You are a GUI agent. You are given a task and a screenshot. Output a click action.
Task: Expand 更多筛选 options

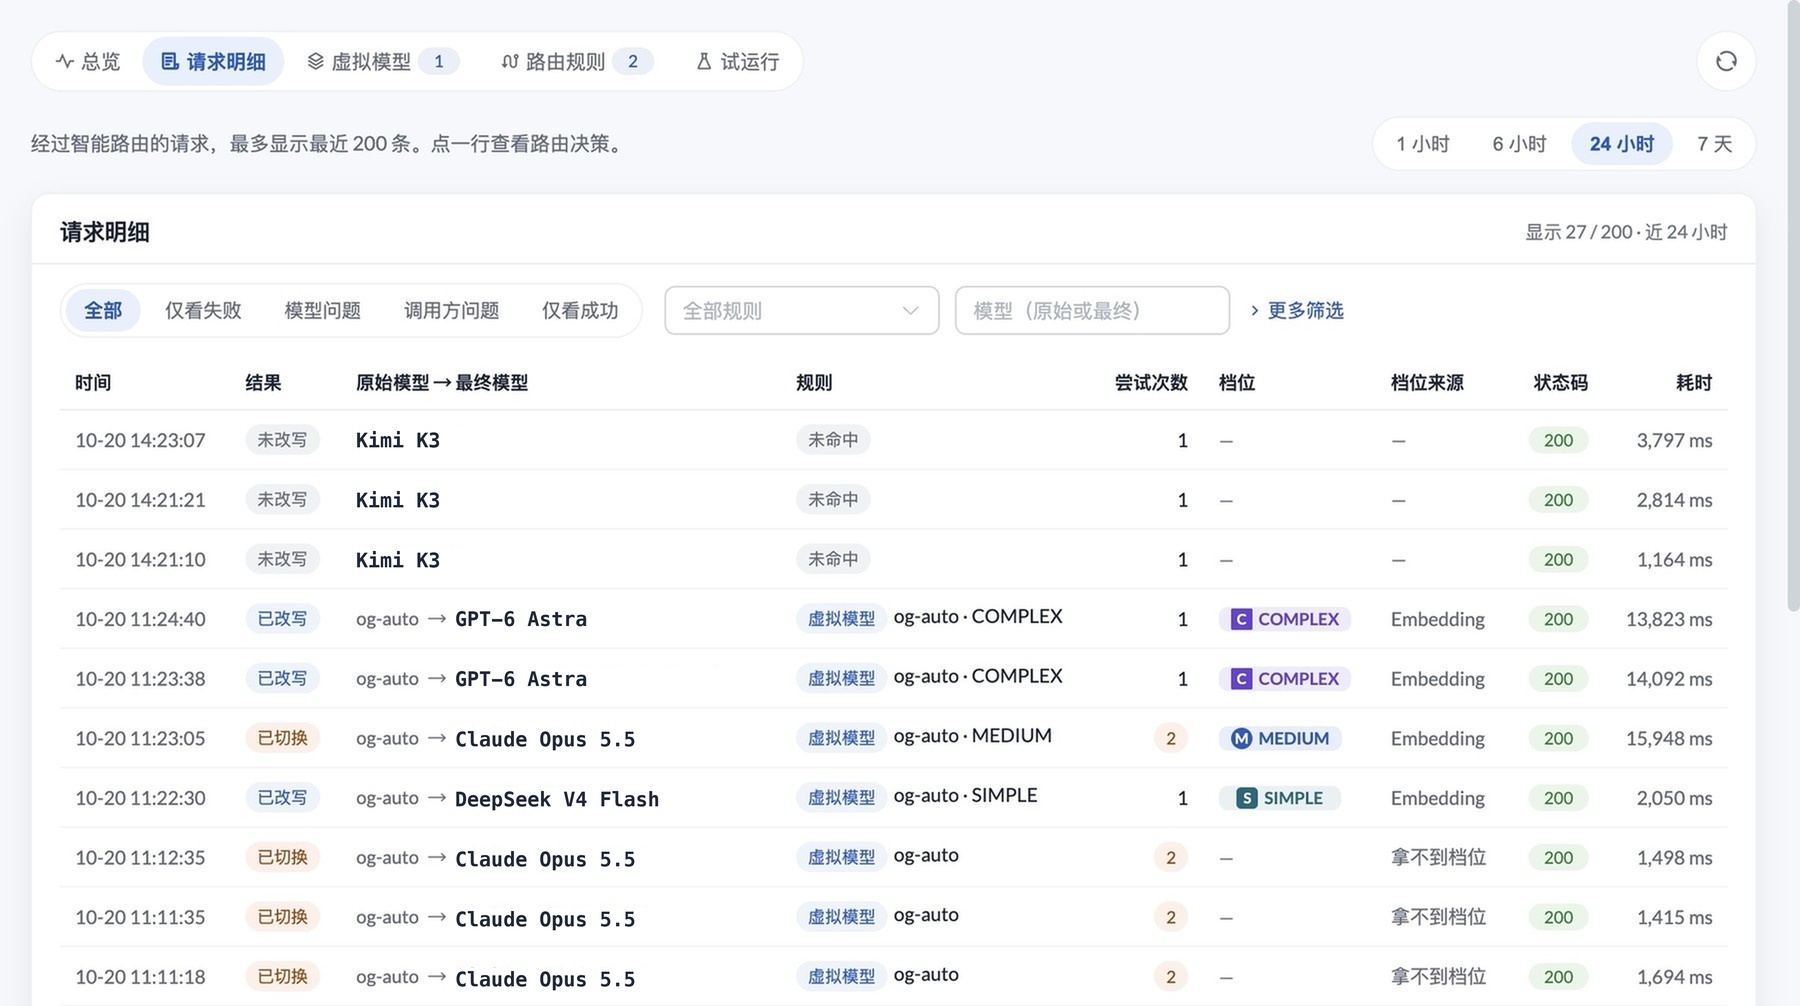tap(1296, 311)
